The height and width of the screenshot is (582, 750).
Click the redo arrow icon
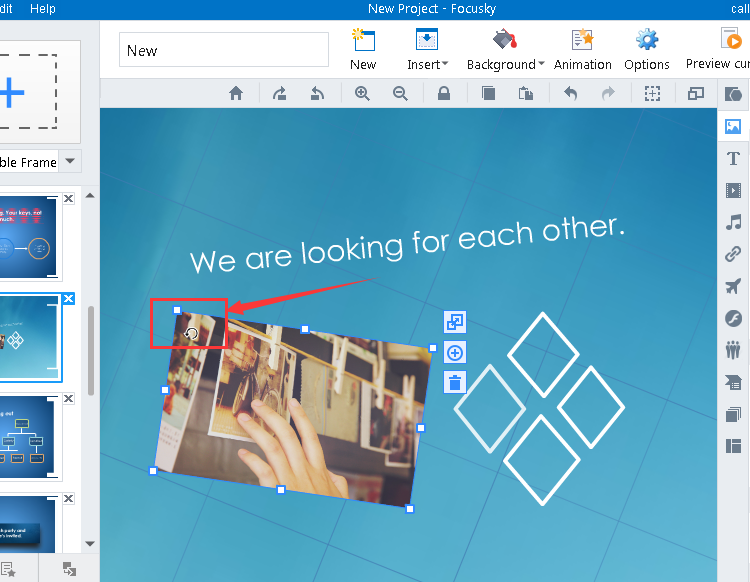(x=608, y=93)
